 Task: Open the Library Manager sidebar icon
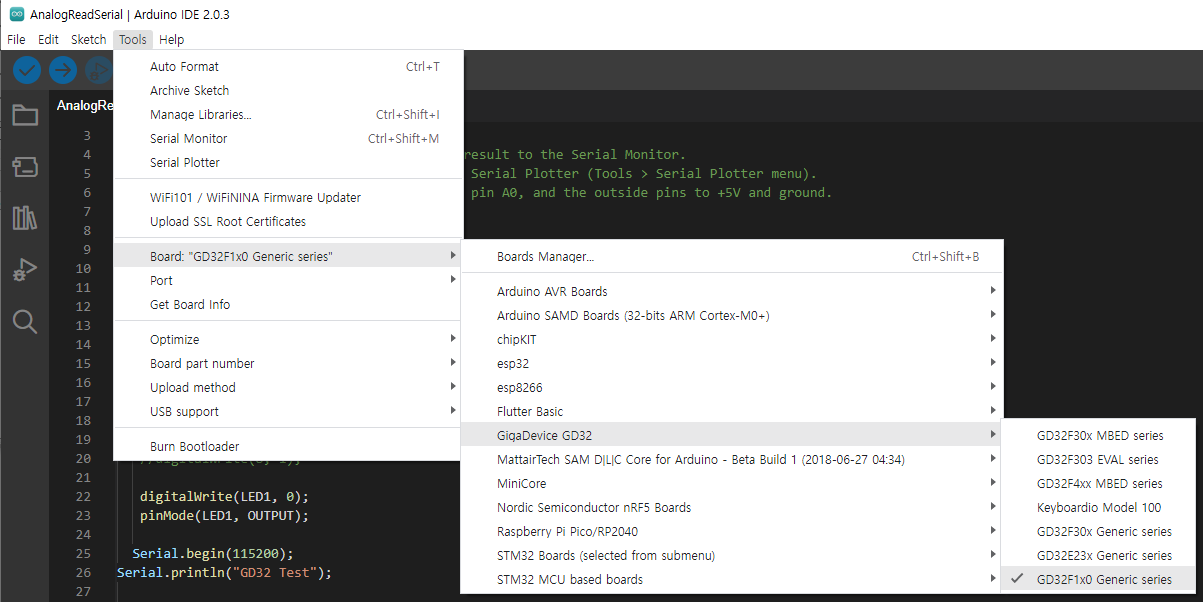[x=25, y=218]
